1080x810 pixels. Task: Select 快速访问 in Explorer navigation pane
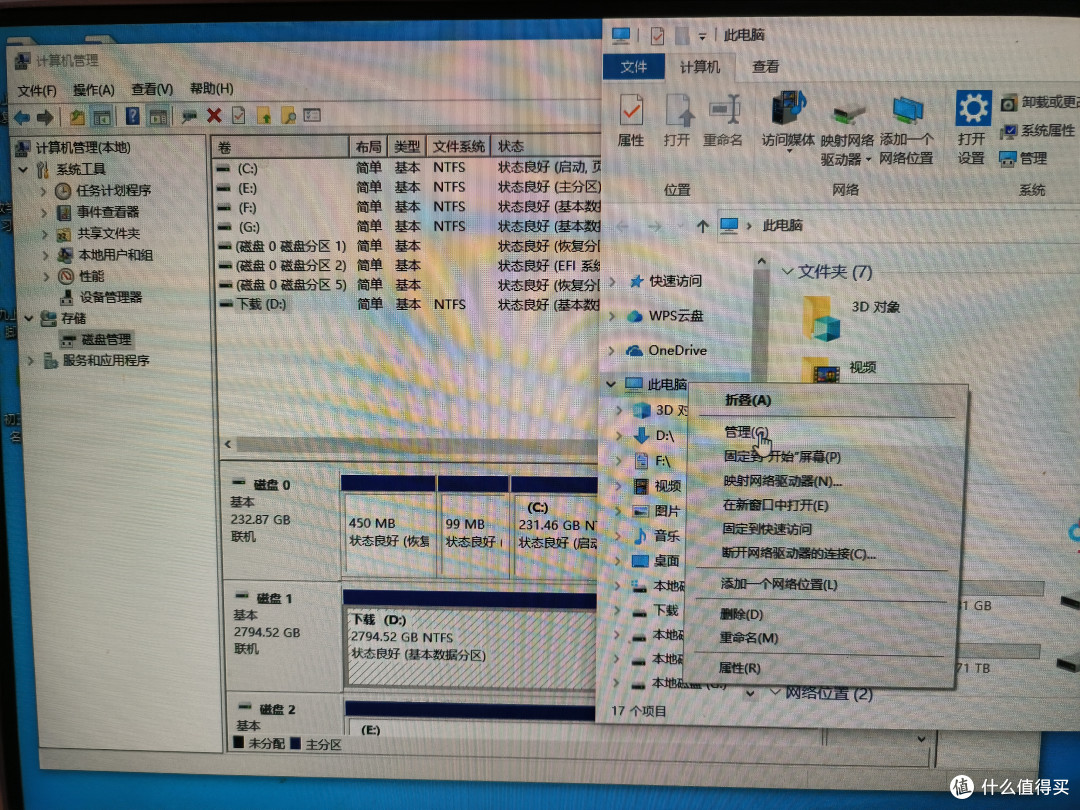click(x=666, y=281)
